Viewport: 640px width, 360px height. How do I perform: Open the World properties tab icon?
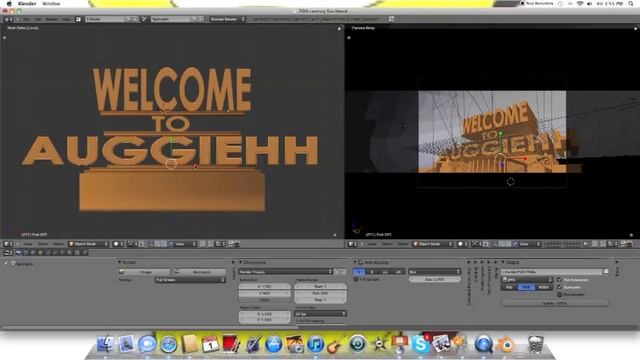(x=33, y=253)
